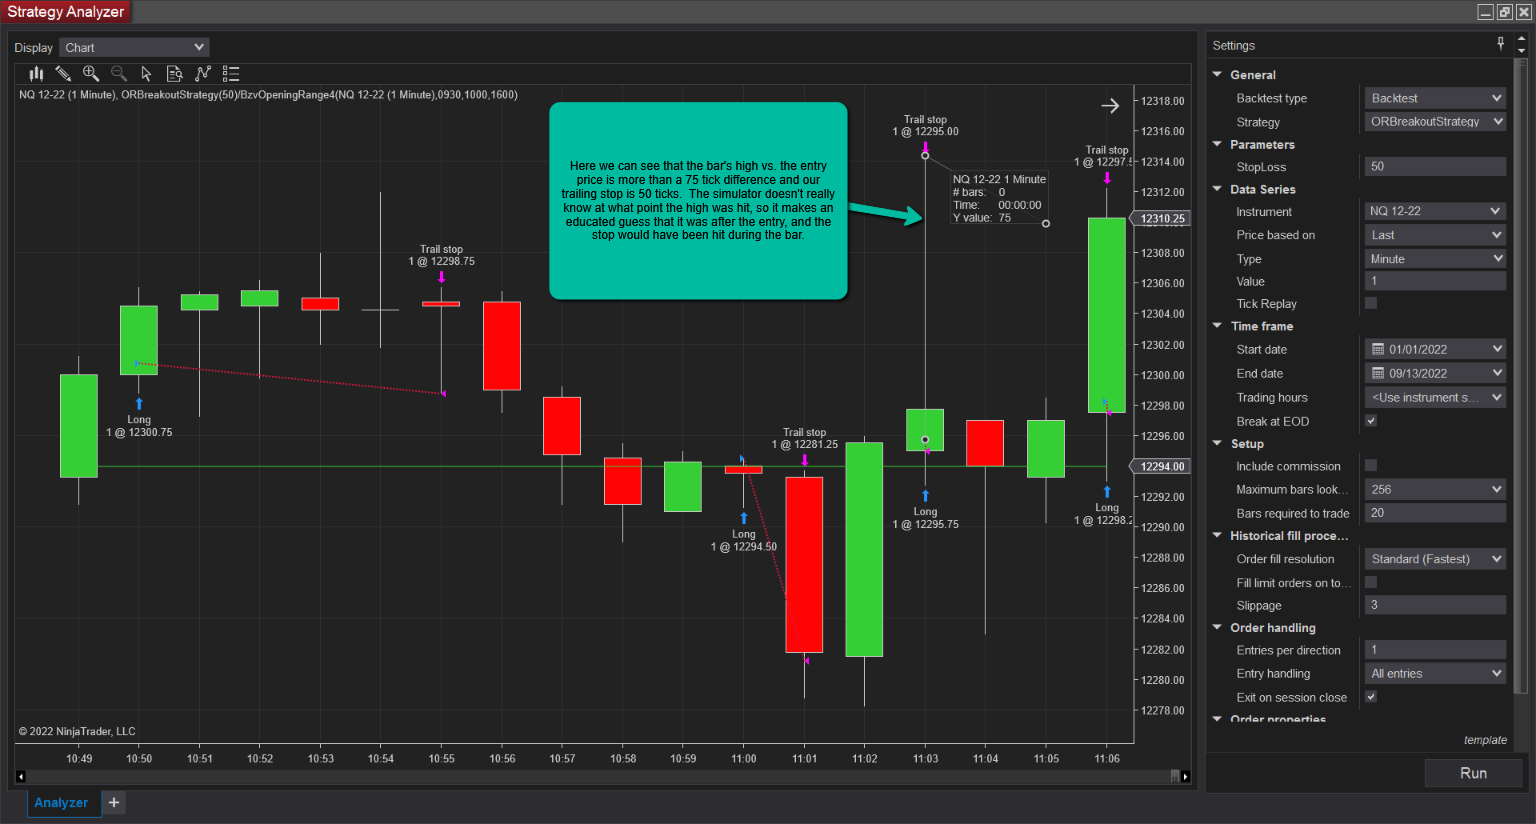1536x824 pixels.
Task: Click the chart title with ORBreakoutStrategy(50)
Action: point(268,95)
